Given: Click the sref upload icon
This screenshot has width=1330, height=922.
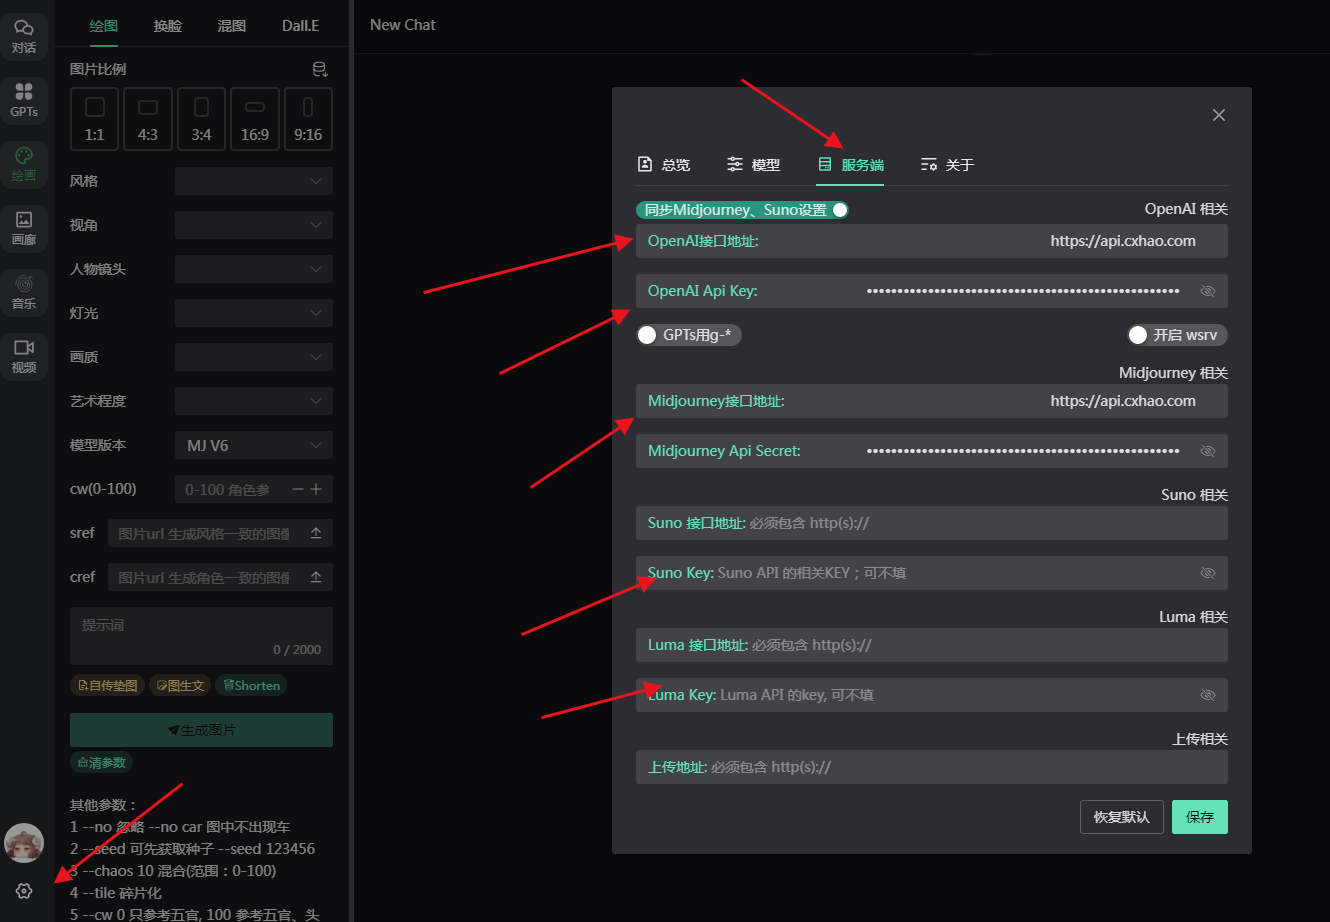Looking at the screenshot, I should 316,533.
